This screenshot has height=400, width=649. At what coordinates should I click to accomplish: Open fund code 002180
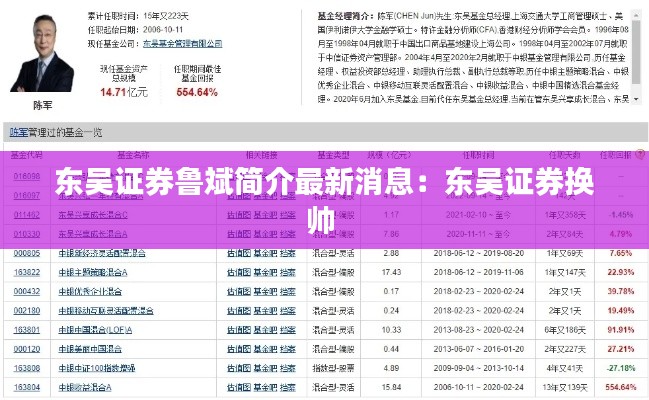pyautogui.click(x=27, y=311)
